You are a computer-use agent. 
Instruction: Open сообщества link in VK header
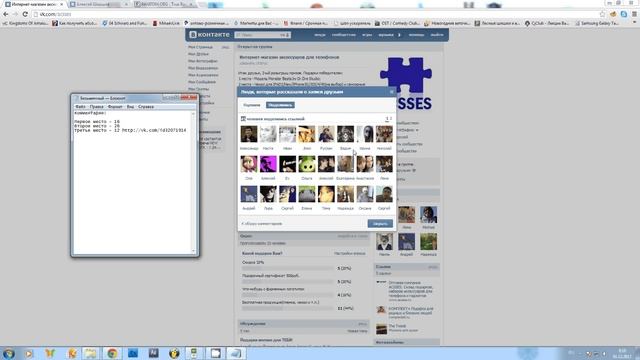click(x=343, y=35)
